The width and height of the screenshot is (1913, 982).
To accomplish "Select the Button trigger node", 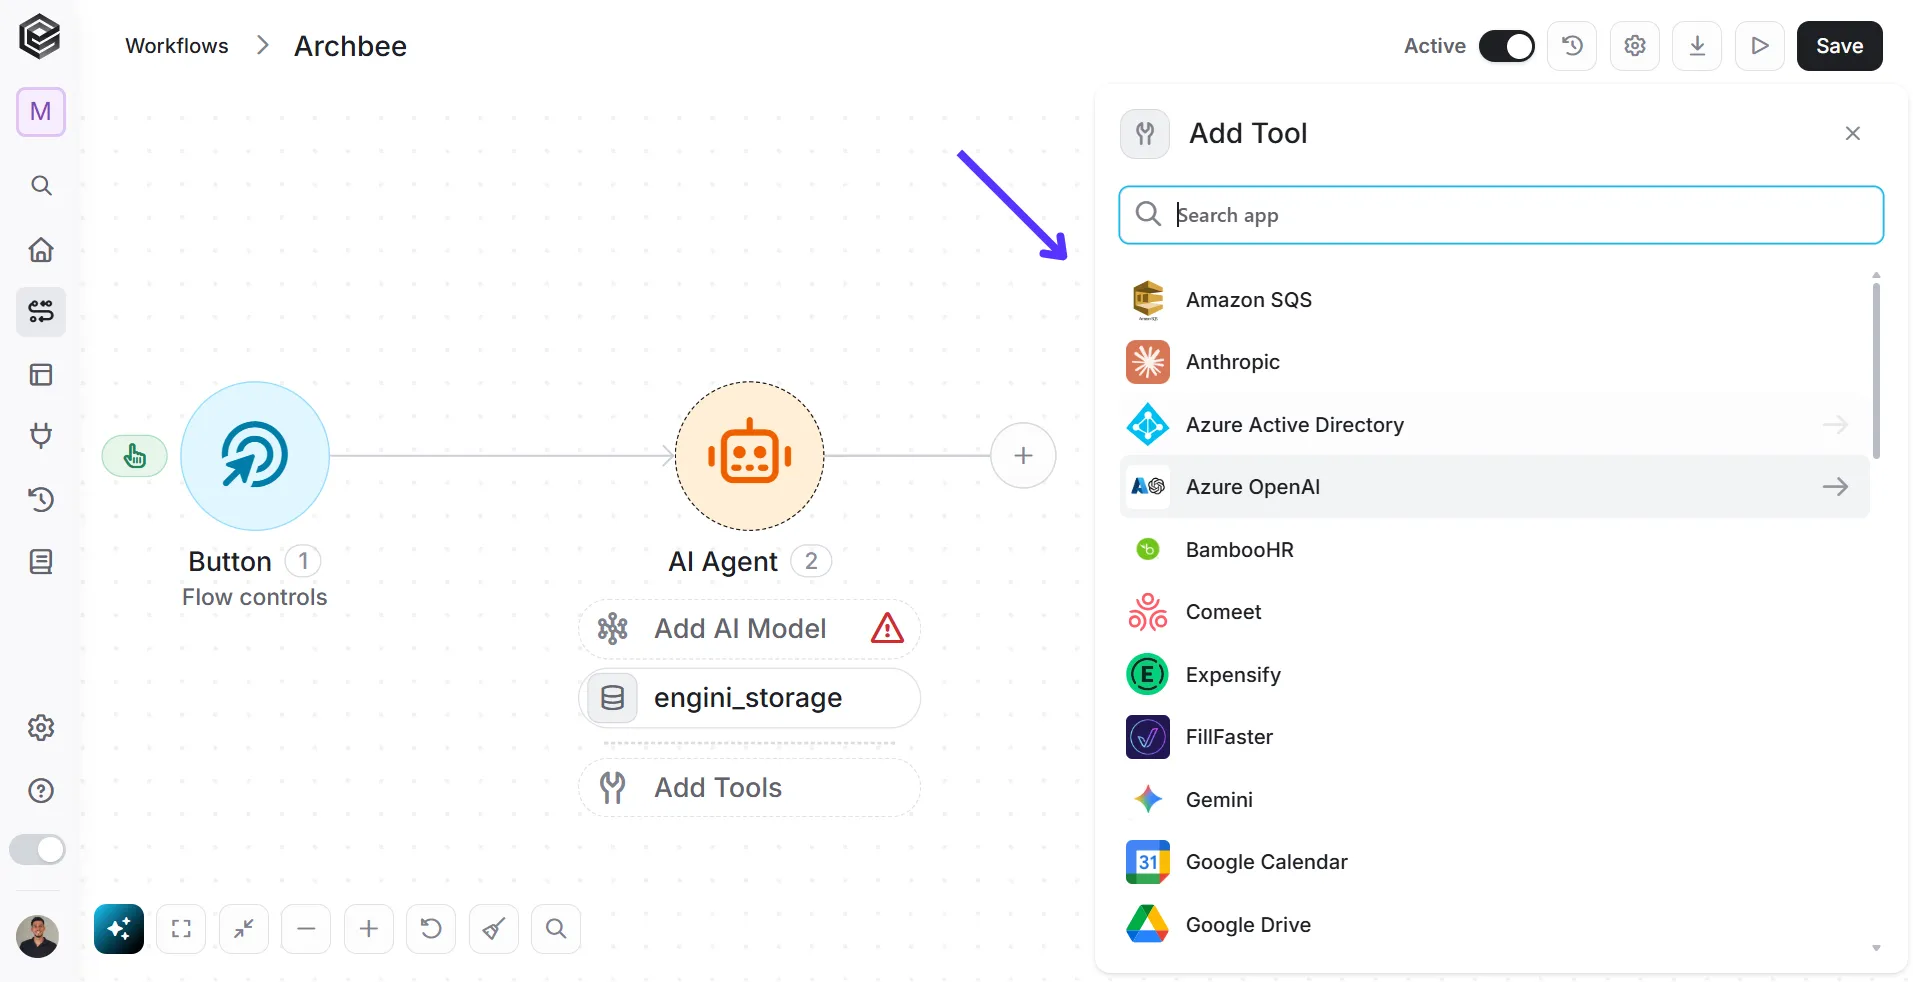I will 255,456.
